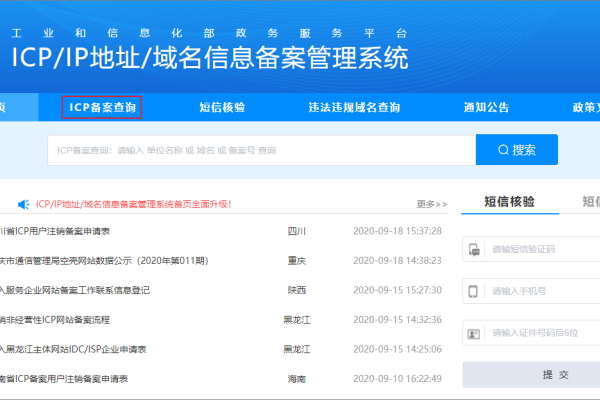Screen dimensions: 600x400
Task: Click the 请输入手机号 phone number field
Action: (x=532, y=291)
